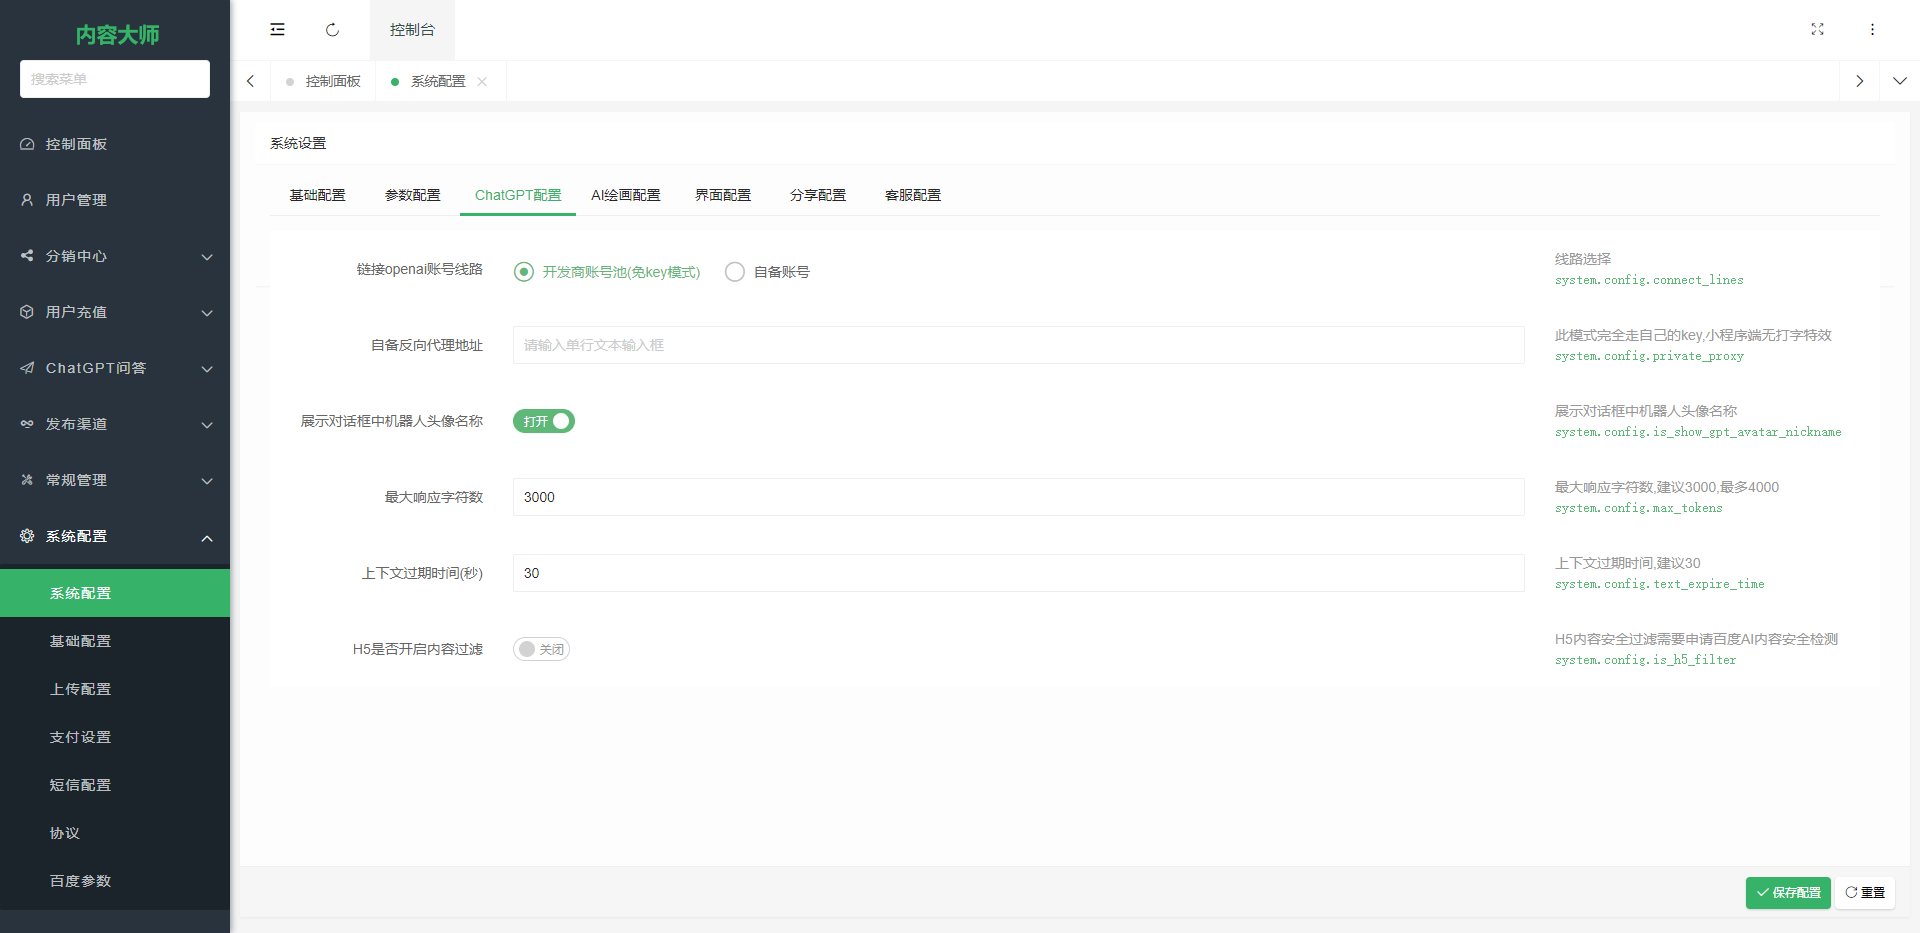Click system.config.text_expire_time text
The height and width of the screenshot is (933, 1920).
(1660, 584)
